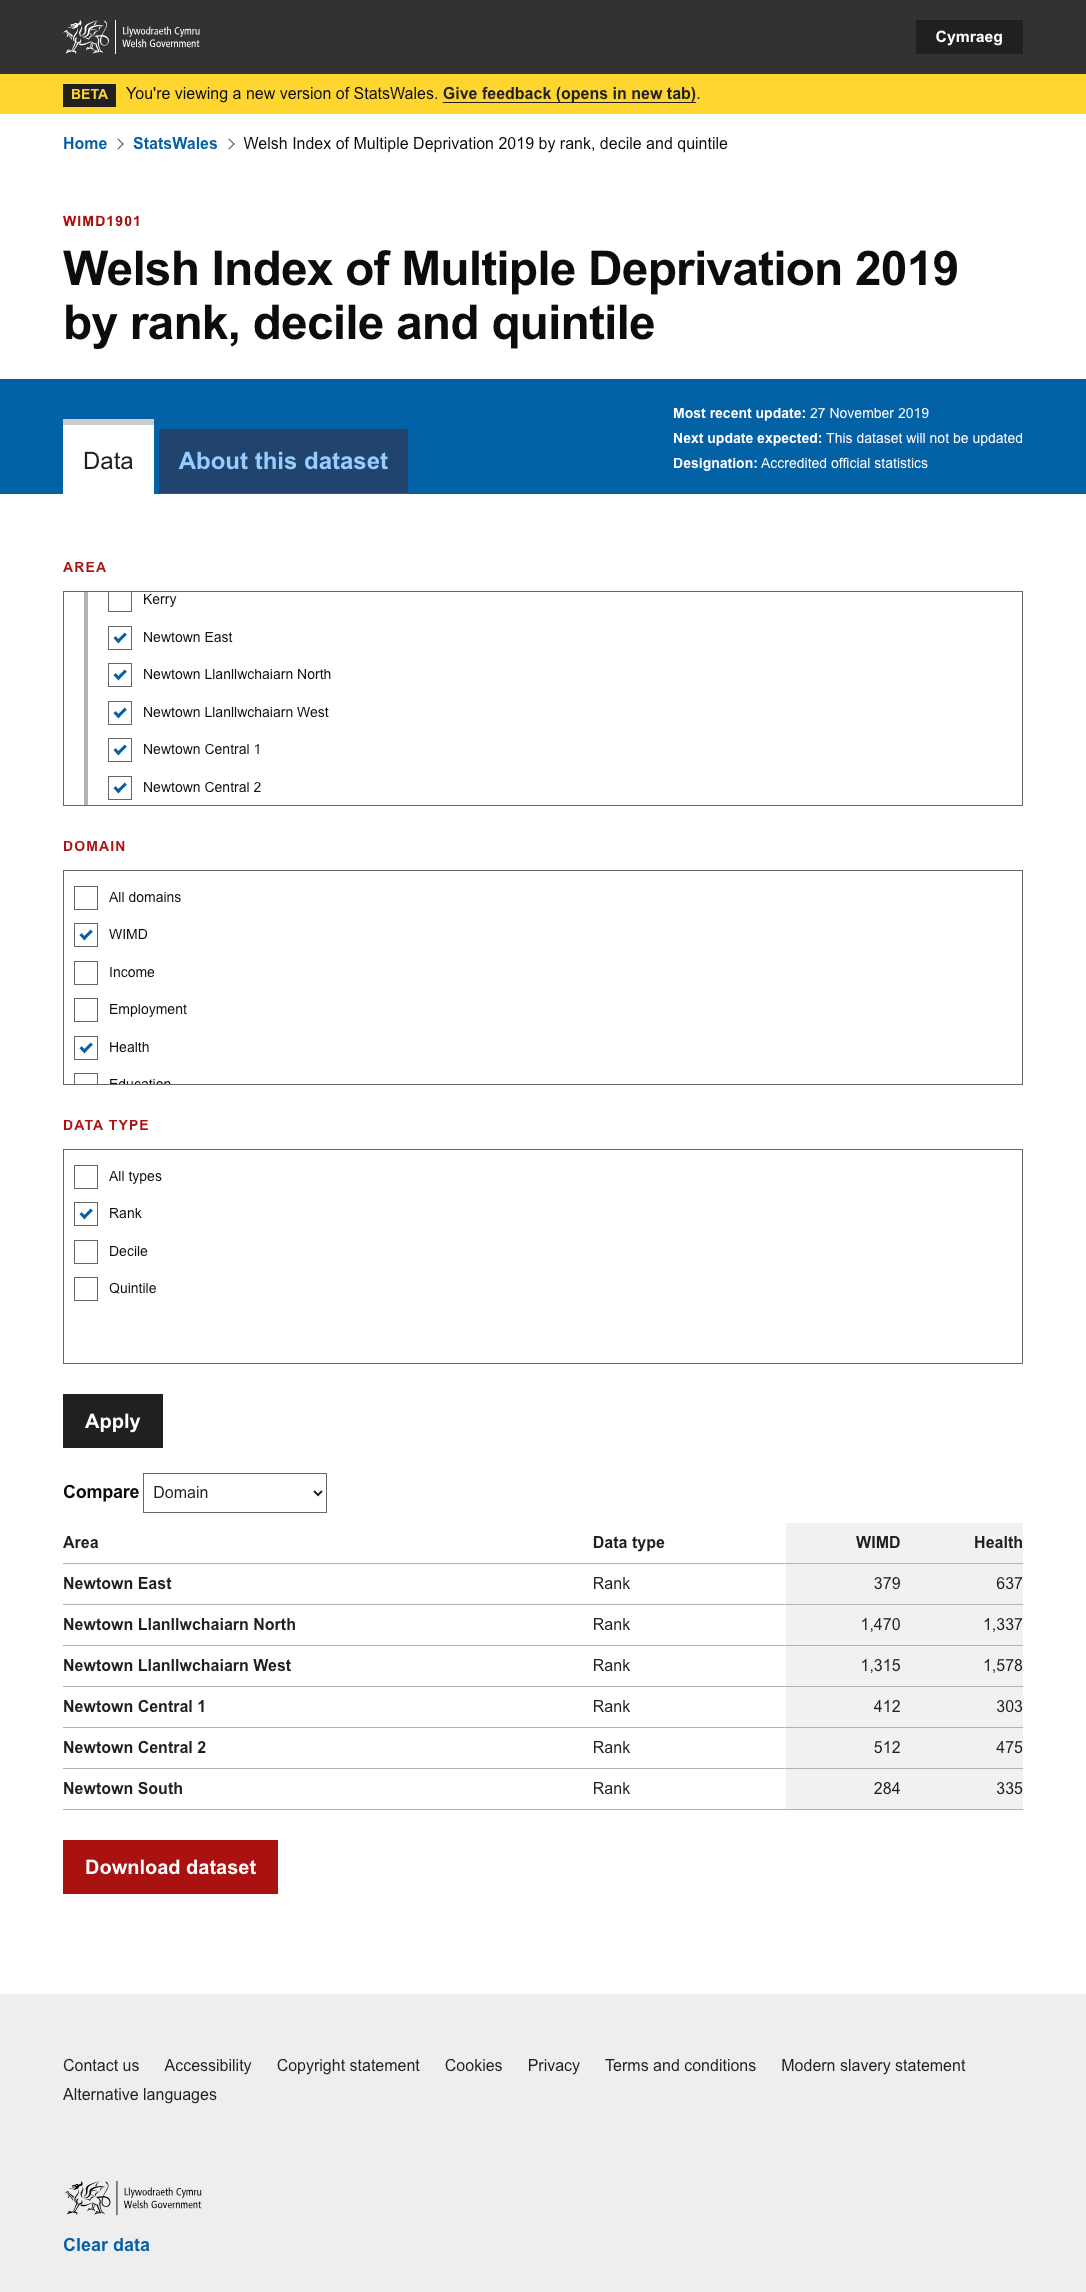The height and width of the screenshot is (2292, 1086).
Task: Select the Newtown East table row name
Action: coord(117,1583)
